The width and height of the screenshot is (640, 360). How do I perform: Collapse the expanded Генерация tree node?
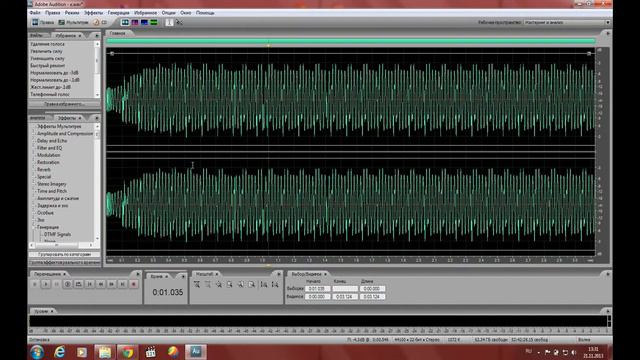[x=34, y=227]
